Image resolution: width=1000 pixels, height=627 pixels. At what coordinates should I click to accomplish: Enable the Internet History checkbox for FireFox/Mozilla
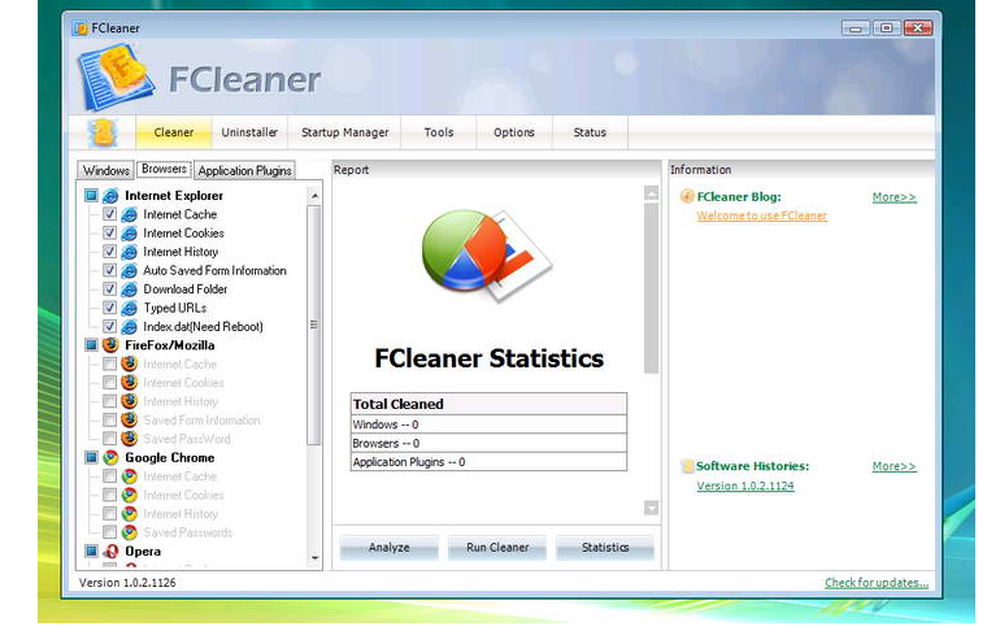pos(110,401)
